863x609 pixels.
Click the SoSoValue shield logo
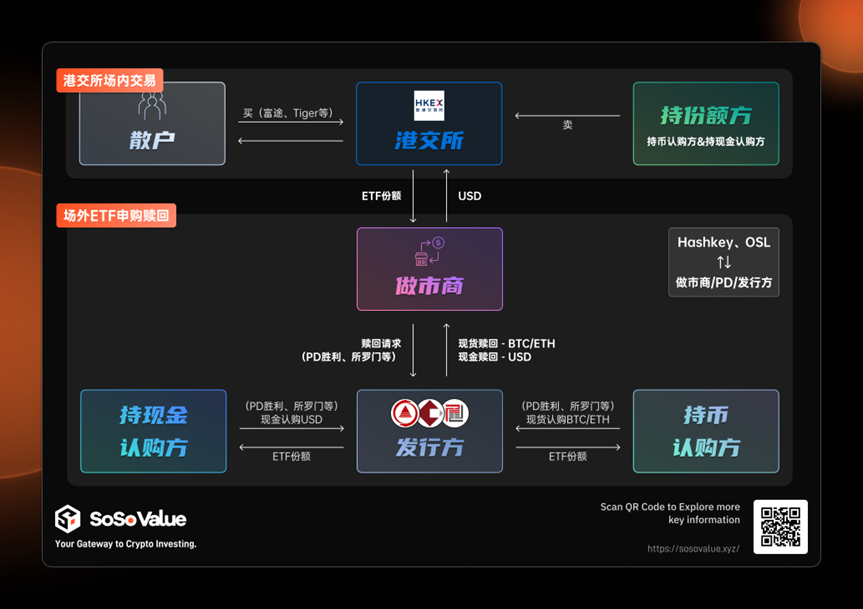point(68,520)
